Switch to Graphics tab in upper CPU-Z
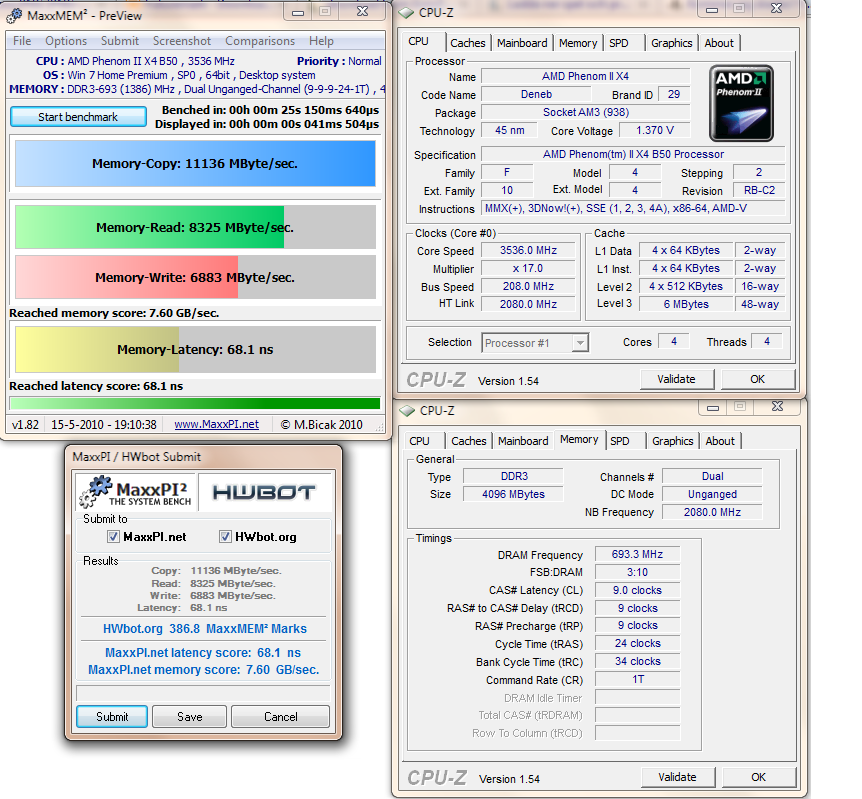The height and width of the screenshot is (799, 862). coord(671,43)
